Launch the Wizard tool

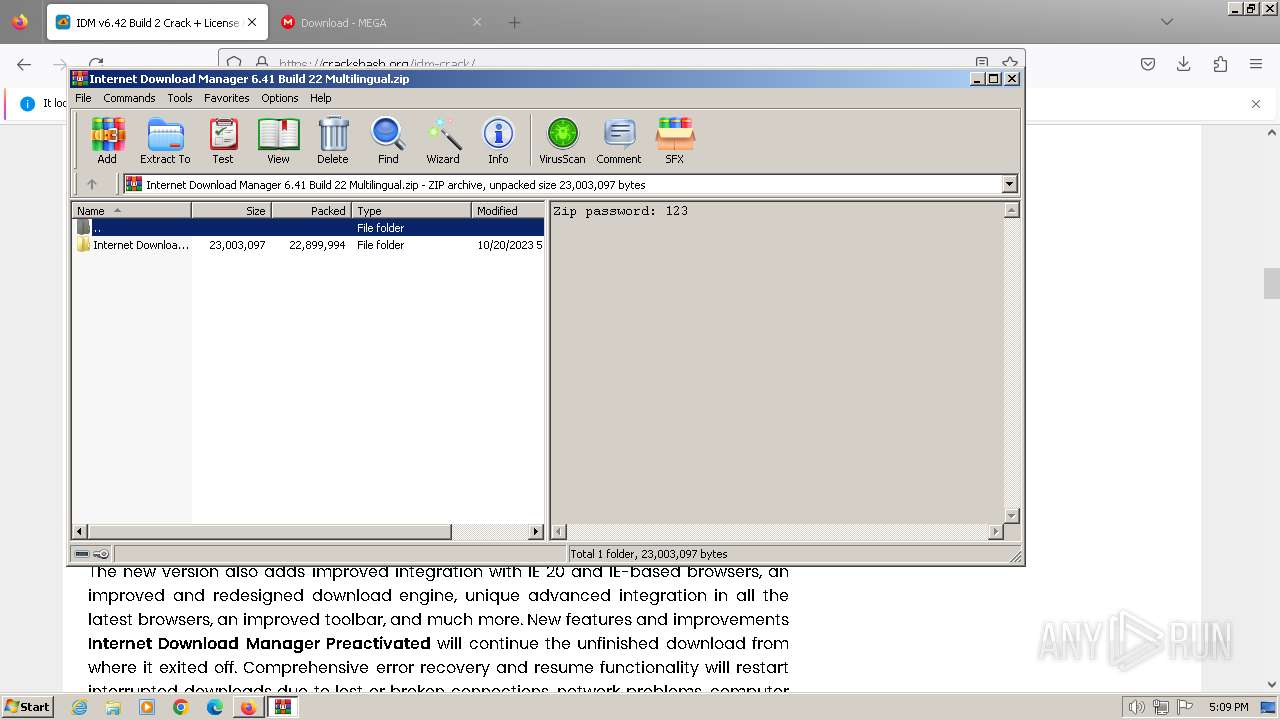pos(443,140)
